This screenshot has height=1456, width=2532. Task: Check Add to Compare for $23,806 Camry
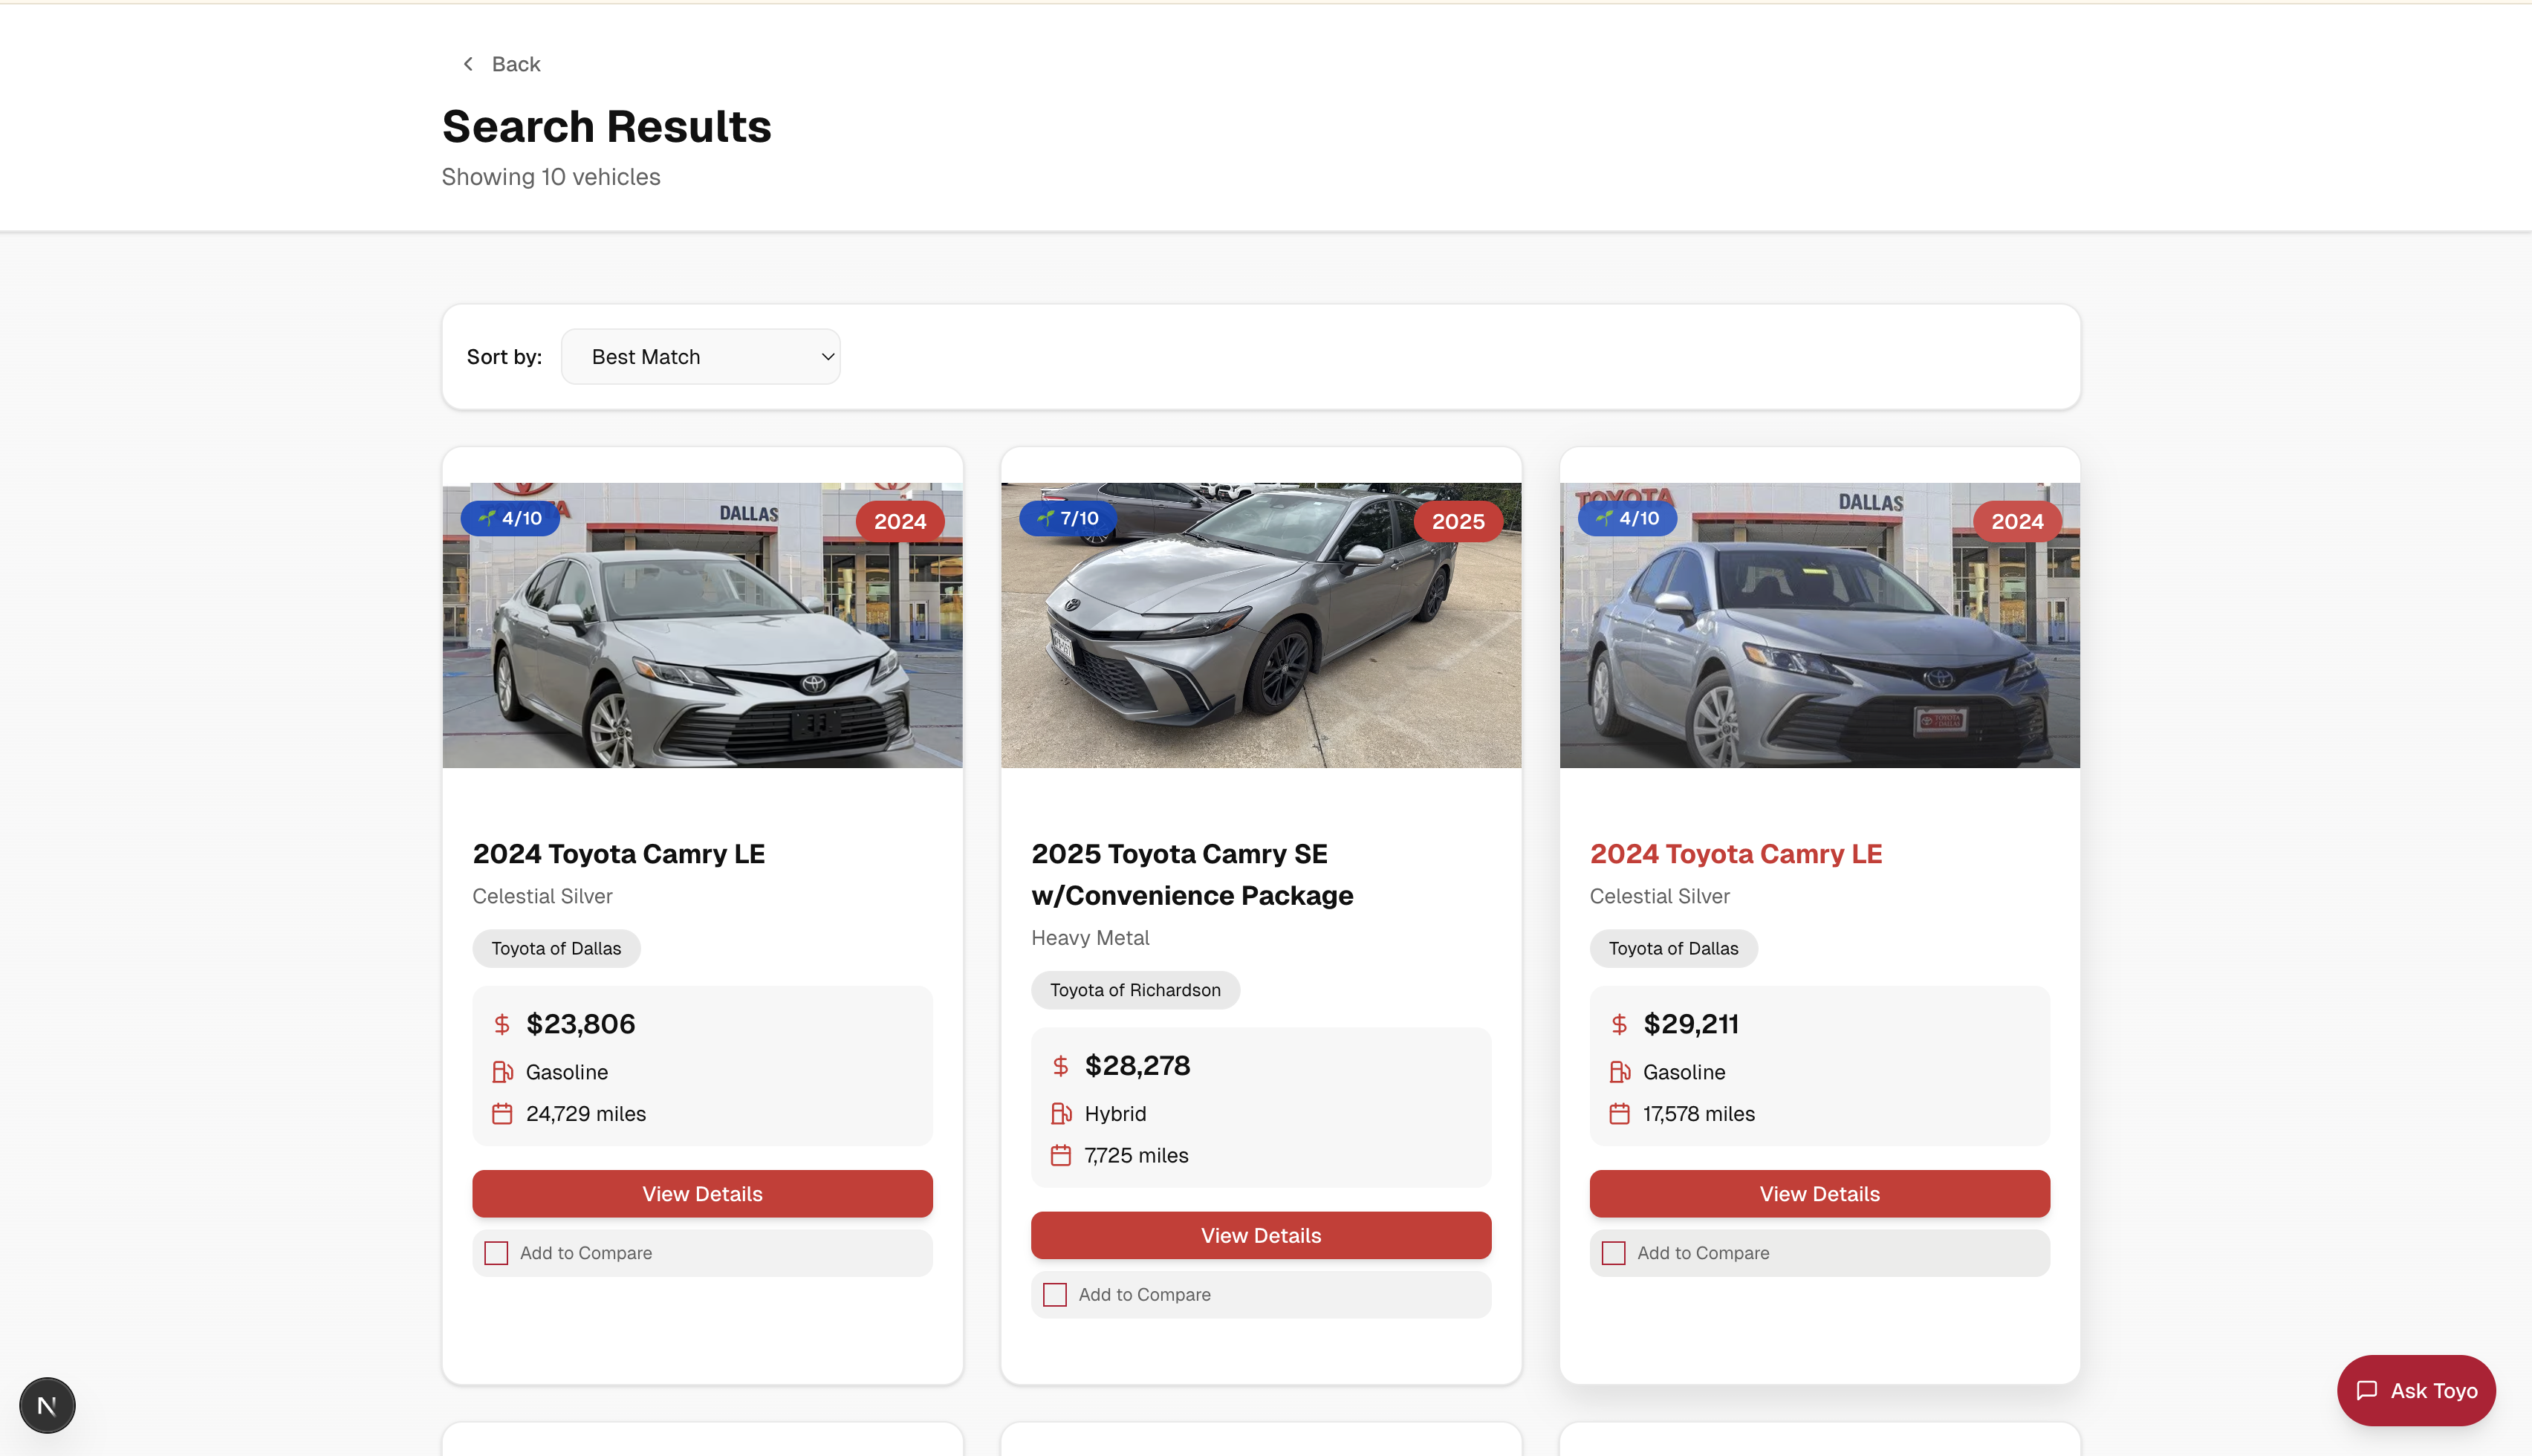496,1253
